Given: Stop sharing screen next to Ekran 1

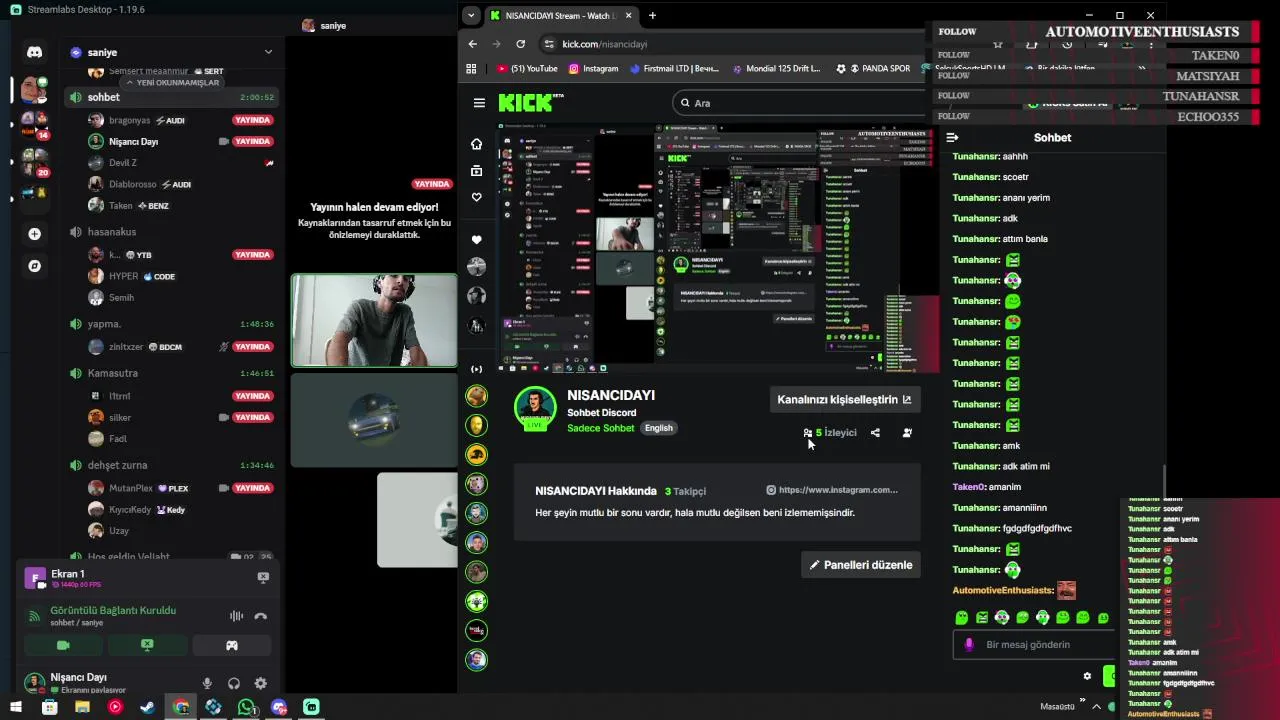Looking at the screenshot, I should tap(263, 577).
